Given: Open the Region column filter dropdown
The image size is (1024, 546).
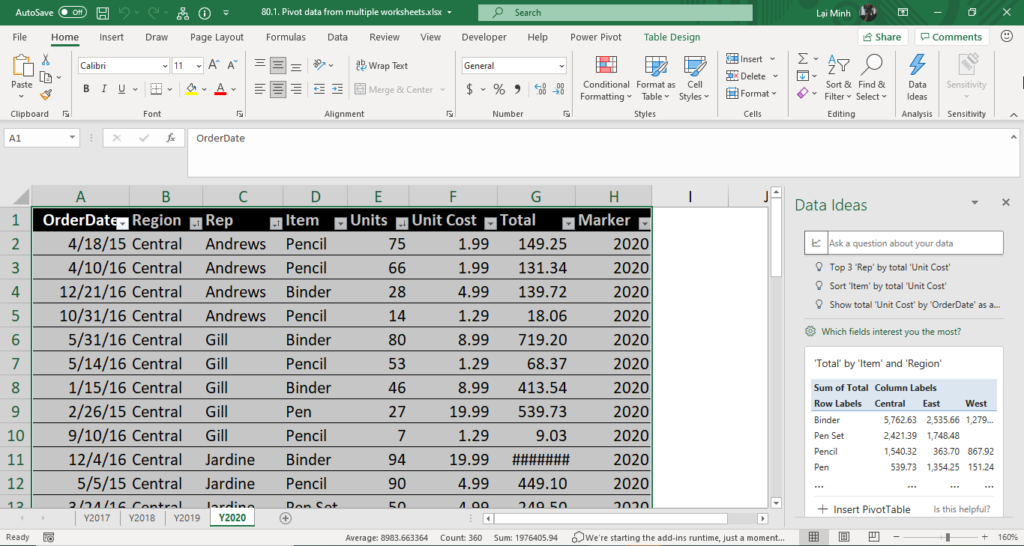Looking at the screenshot, I should pyautogui.click(x=195, y=224).
